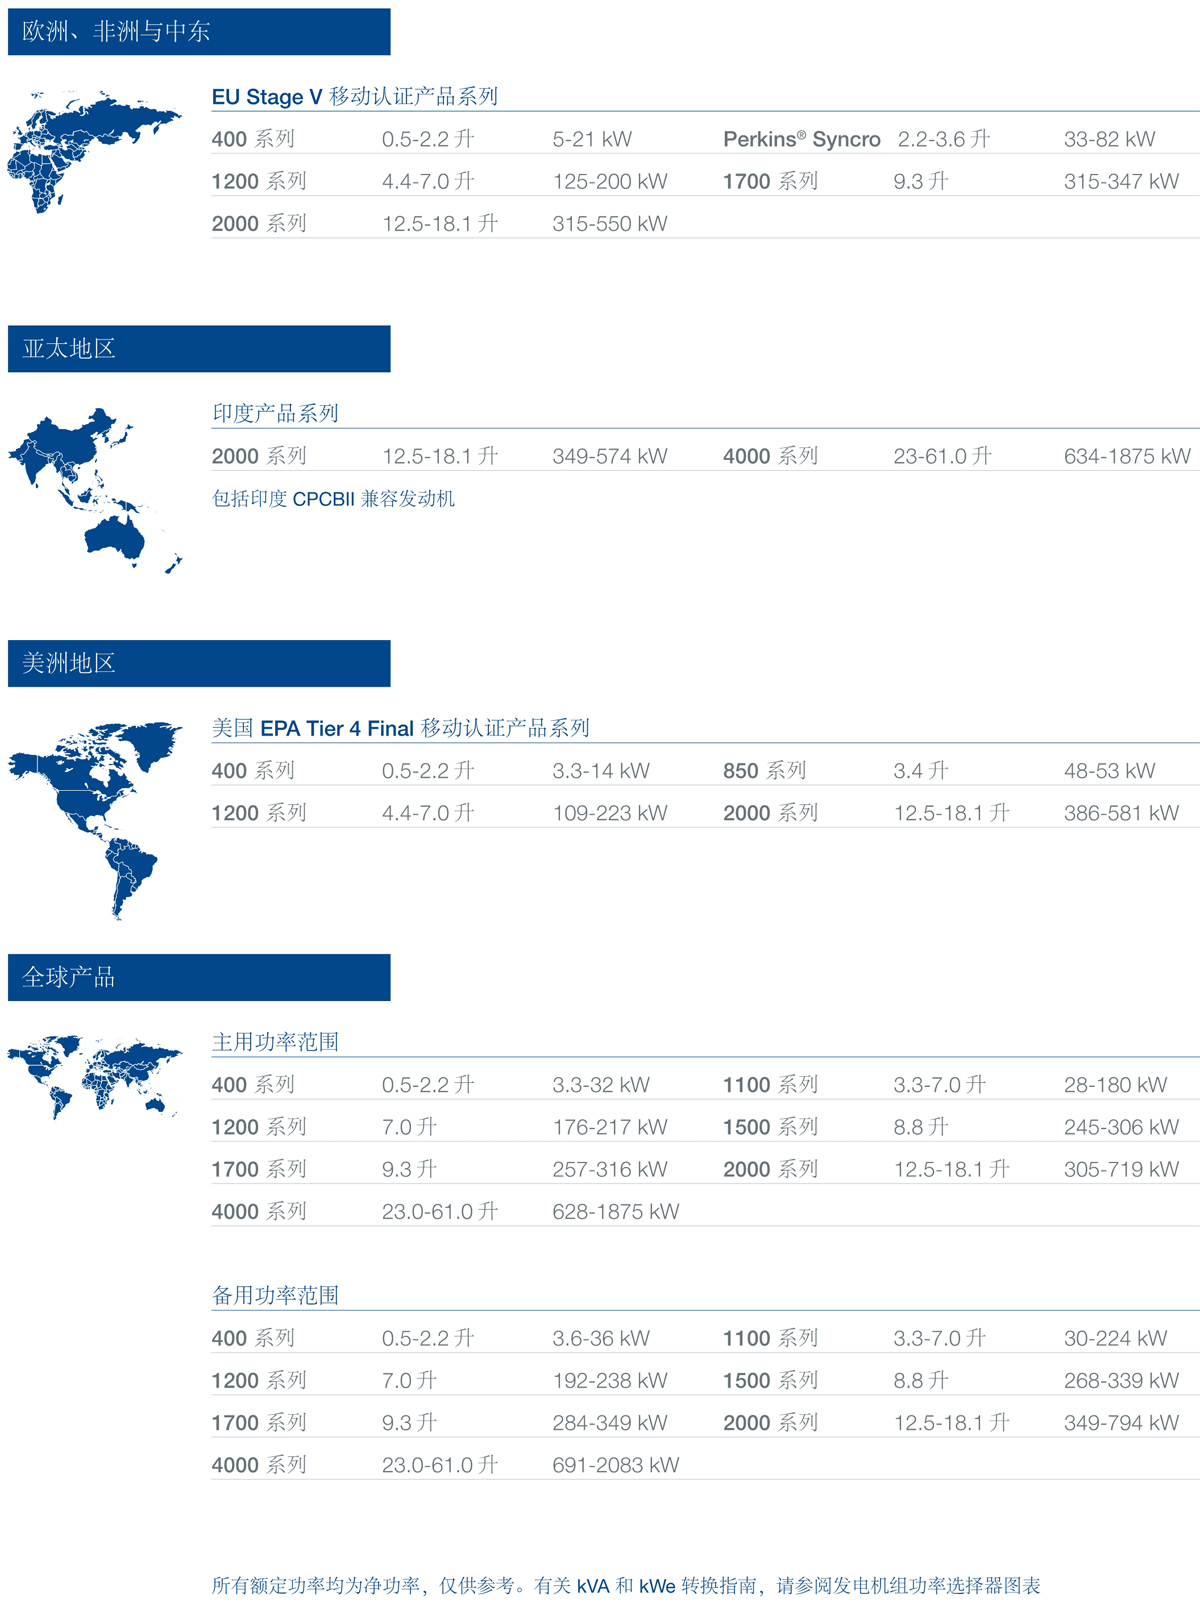Image resolution: width=1200 pixels, height=1615 pixels.
Task: Click the Americas region map
Action: [95, 815]
